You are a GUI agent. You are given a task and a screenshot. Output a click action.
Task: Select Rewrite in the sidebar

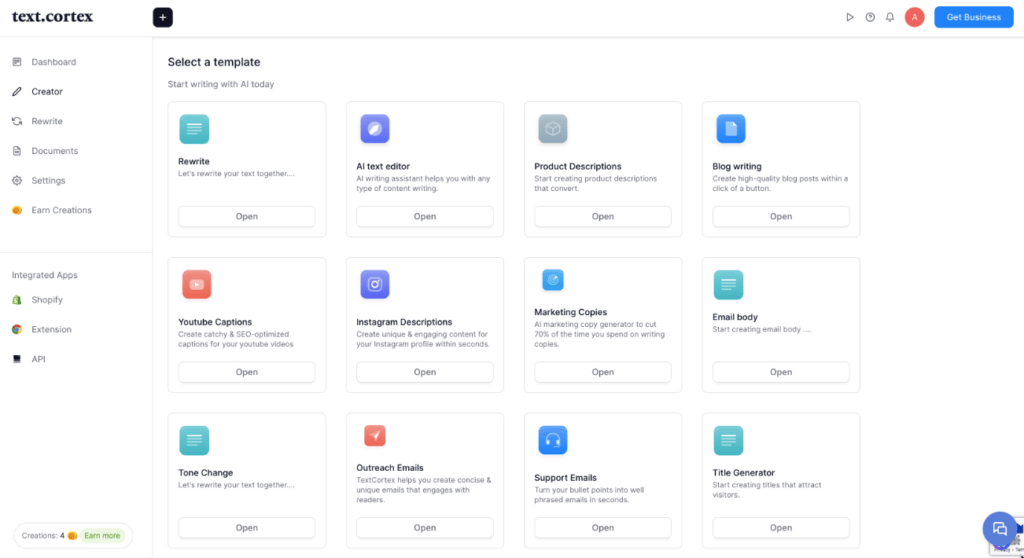47,121
